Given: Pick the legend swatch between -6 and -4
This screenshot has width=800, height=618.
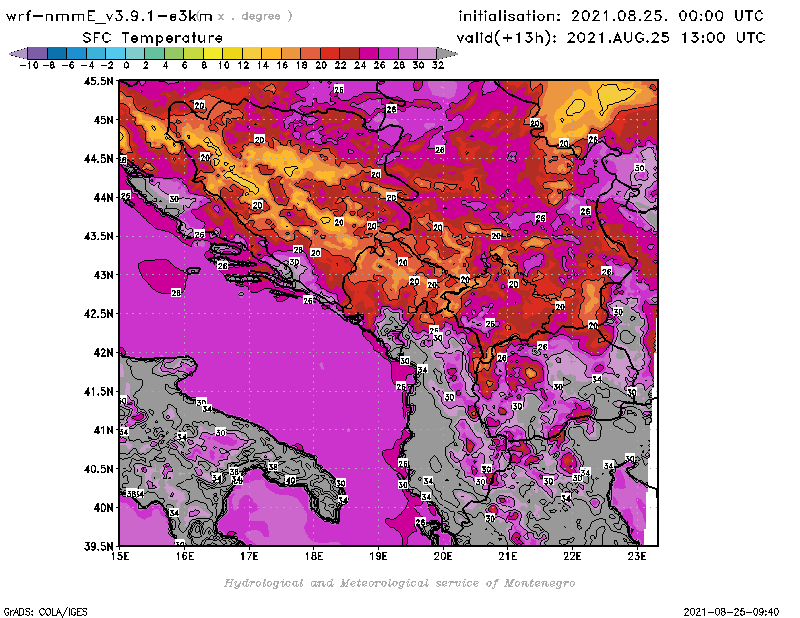Looking at the screenshot, I should [77, 53].
